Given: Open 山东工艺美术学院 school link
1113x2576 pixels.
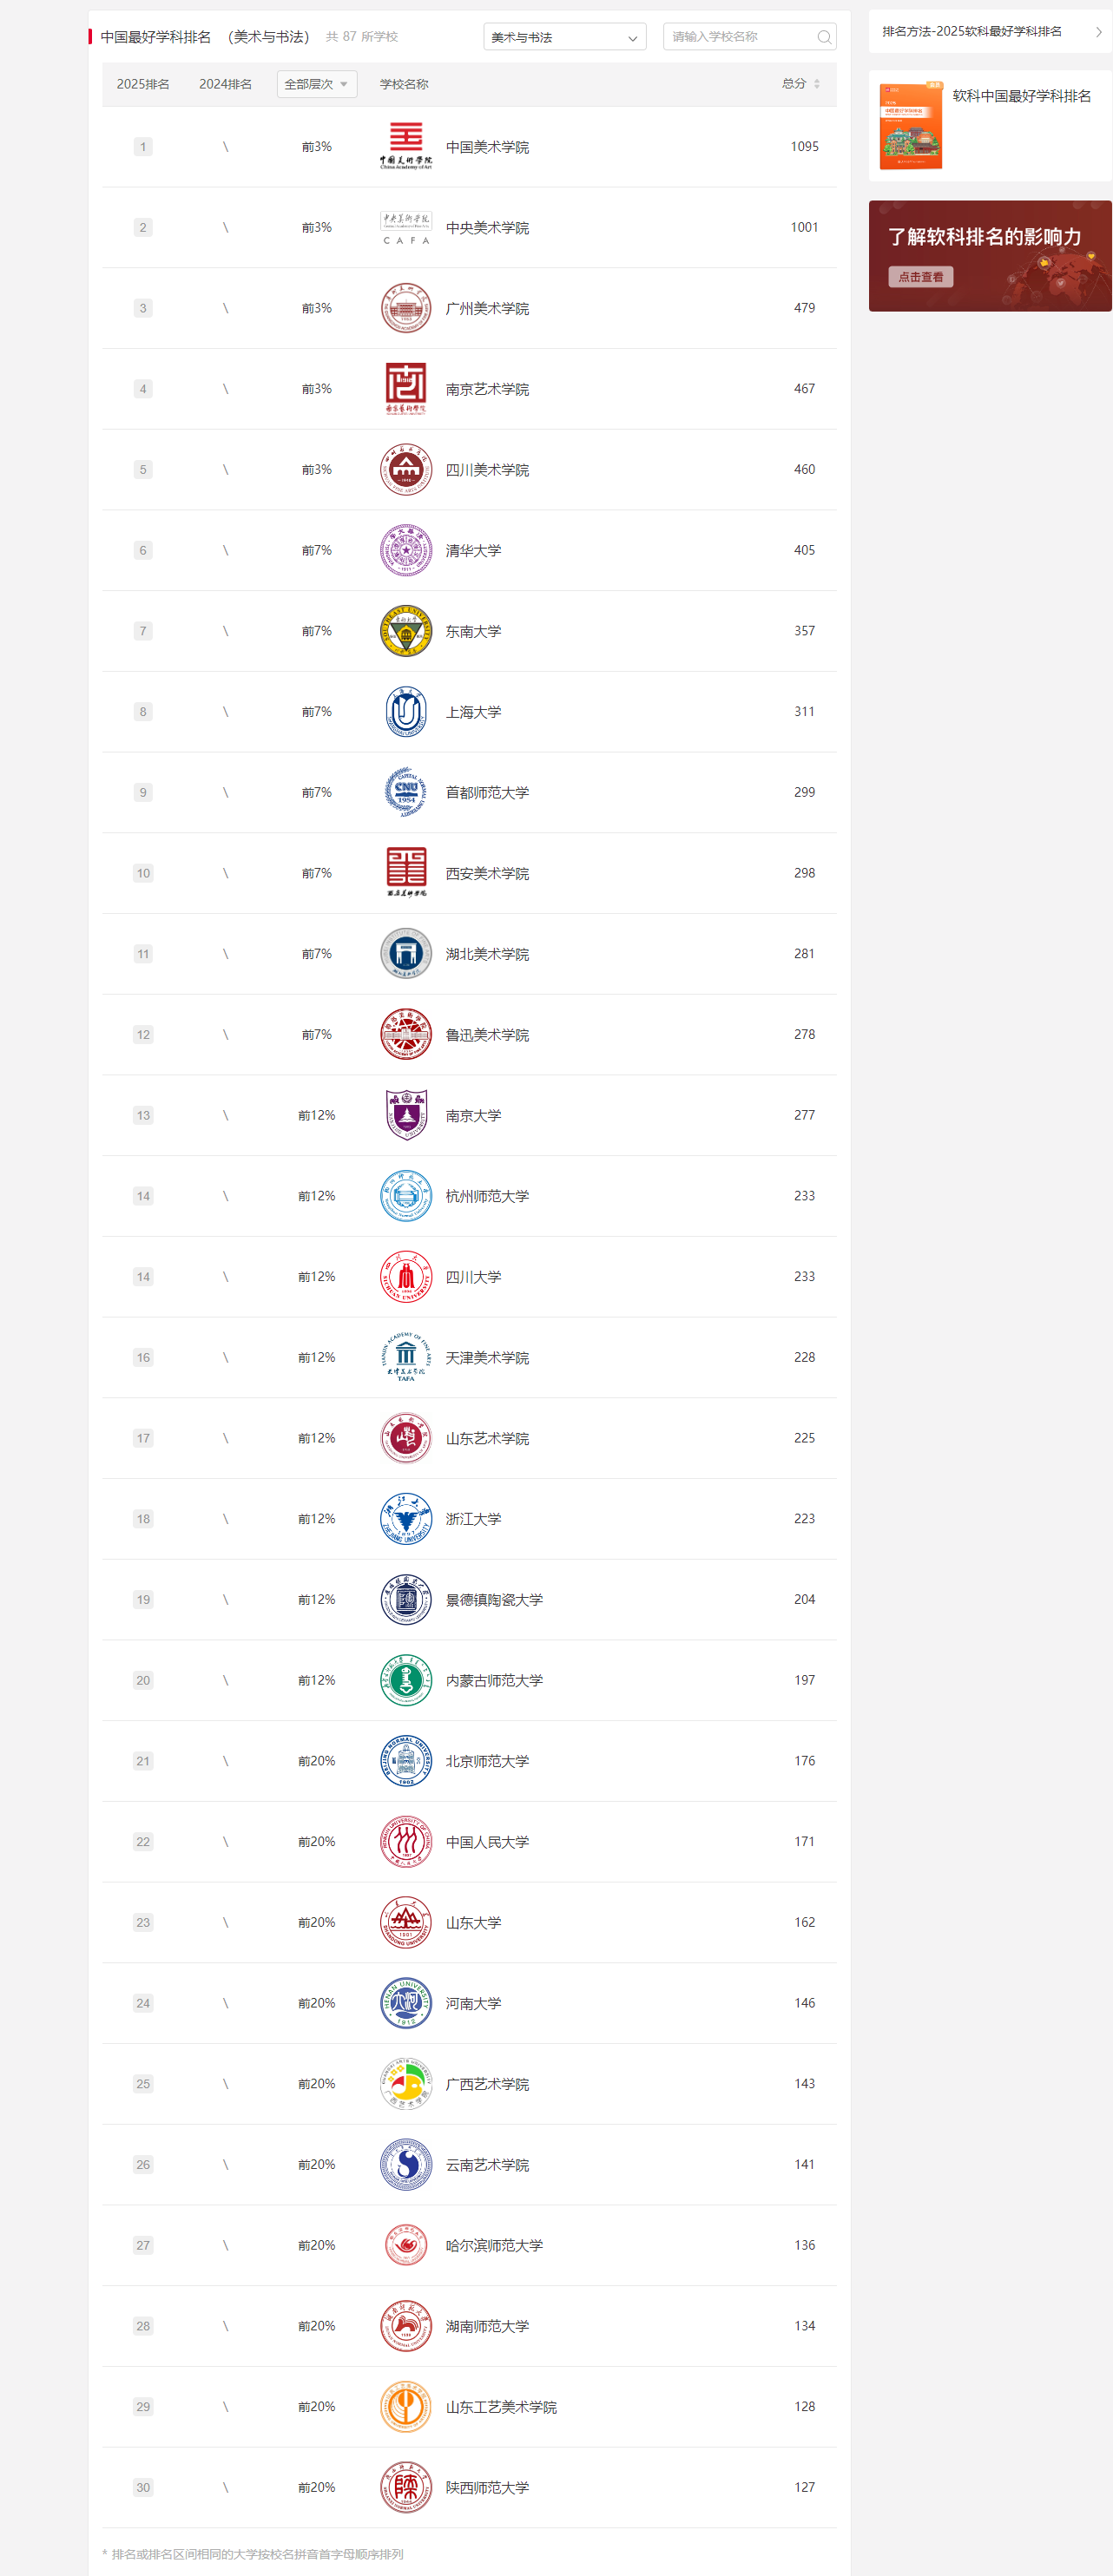Looking at the screenshot, I should click(501, 2407).
